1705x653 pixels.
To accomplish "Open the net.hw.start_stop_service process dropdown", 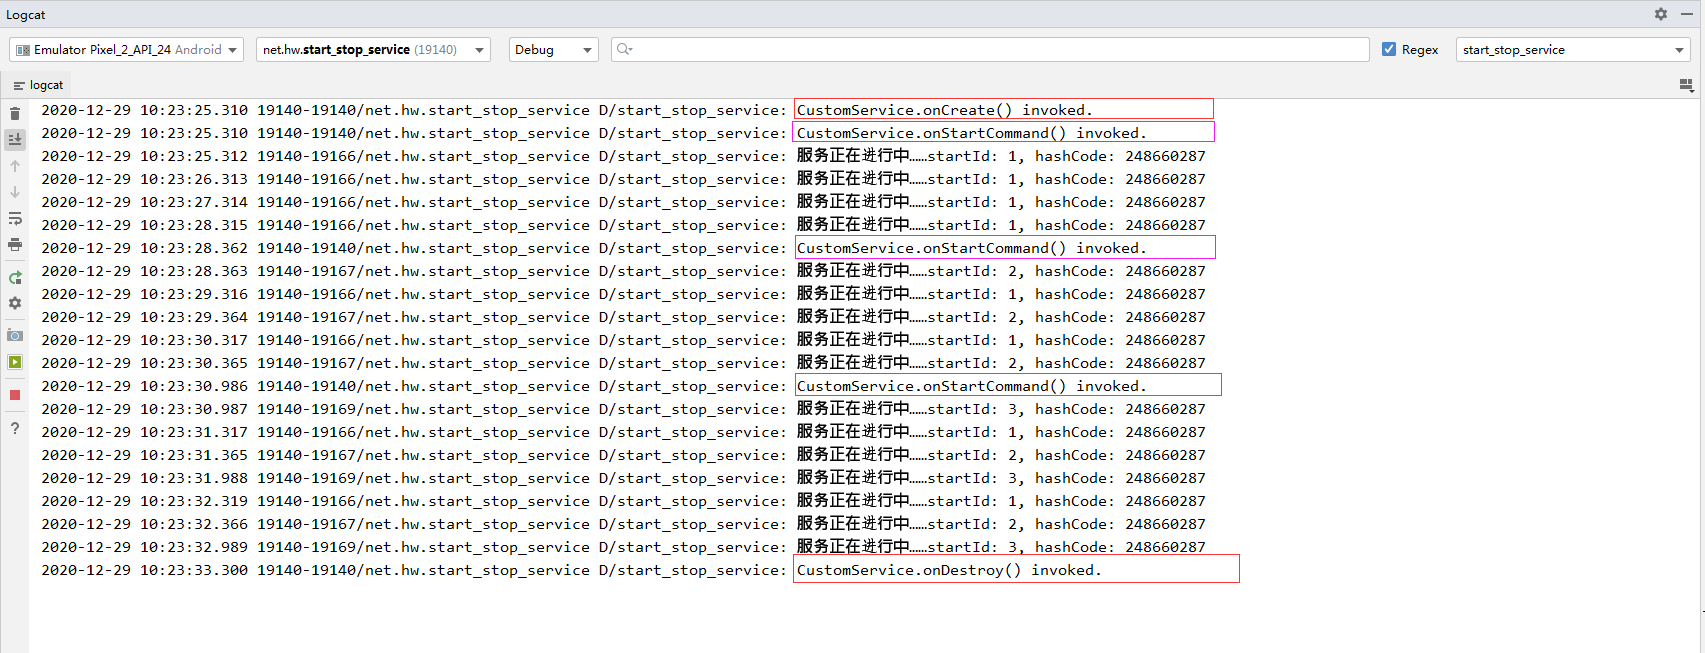I will coord(373,49).
